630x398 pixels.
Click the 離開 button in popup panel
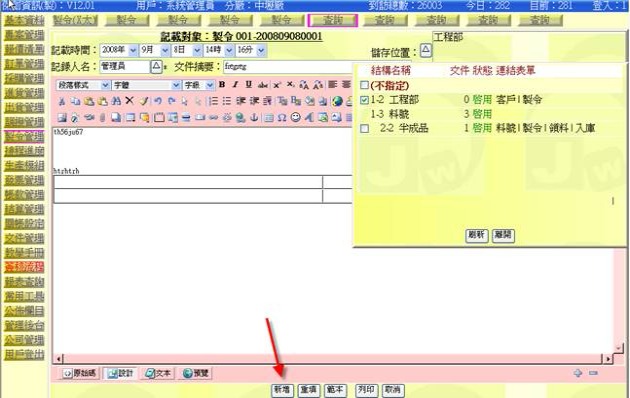pos(503,235)
